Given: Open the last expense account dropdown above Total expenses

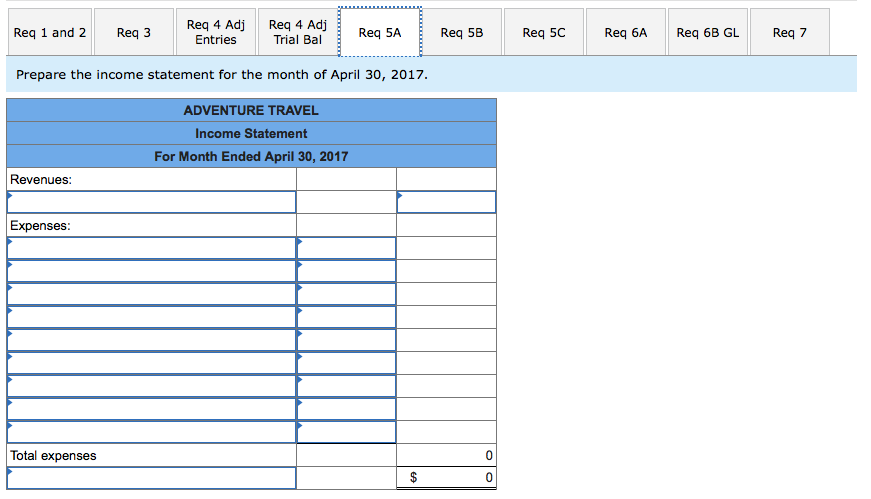Looking at the screenshot, I should point(152,432).
